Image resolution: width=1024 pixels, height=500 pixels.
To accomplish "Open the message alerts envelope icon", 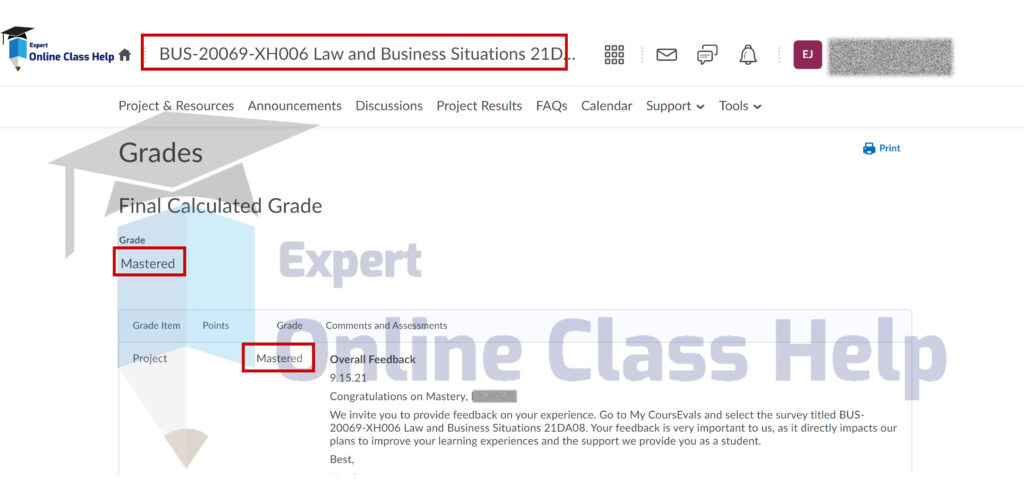I will pyautogui.click(x=666, y=55).
